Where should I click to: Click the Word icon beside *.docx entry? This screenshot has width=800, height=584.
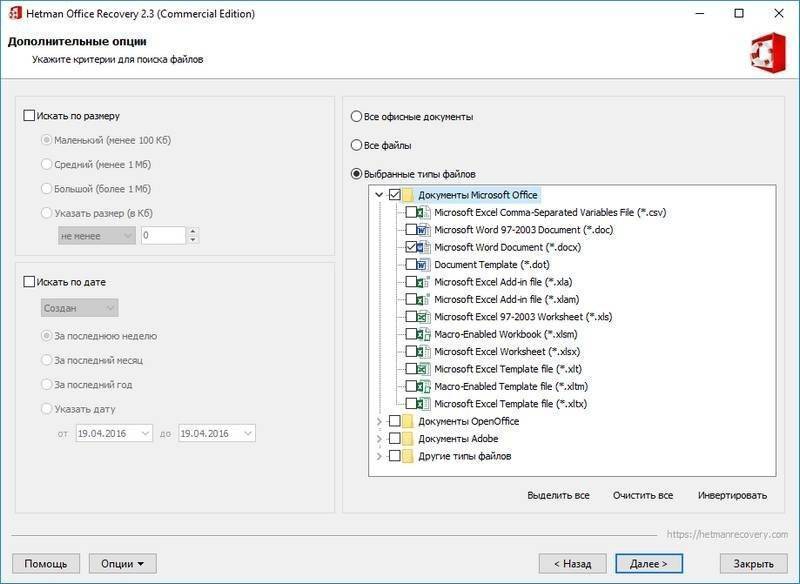425,247
